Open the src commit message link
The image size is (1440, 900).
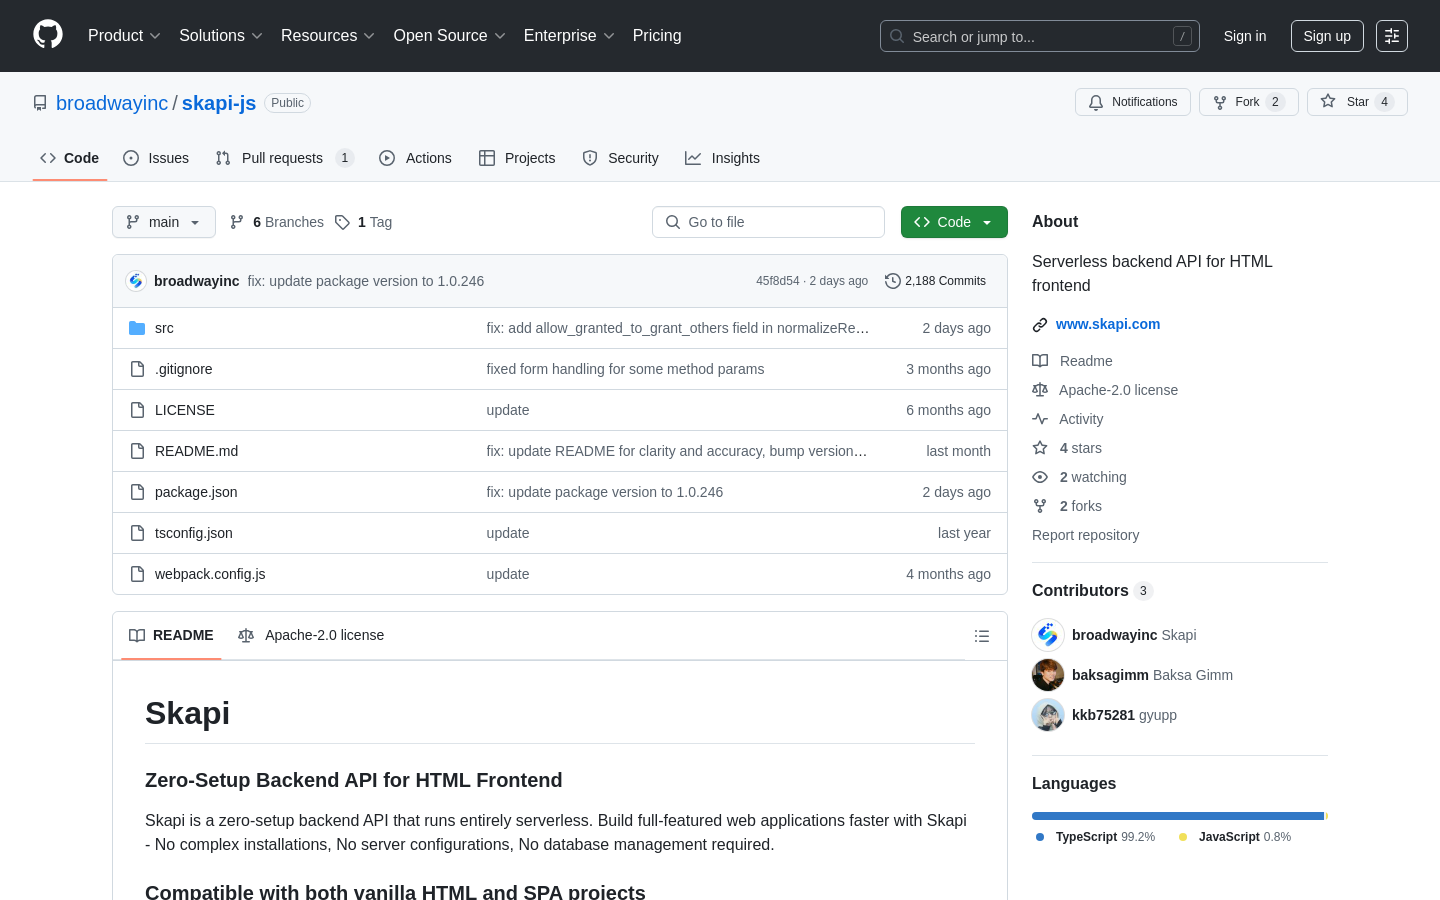click(x=678, y=328)
